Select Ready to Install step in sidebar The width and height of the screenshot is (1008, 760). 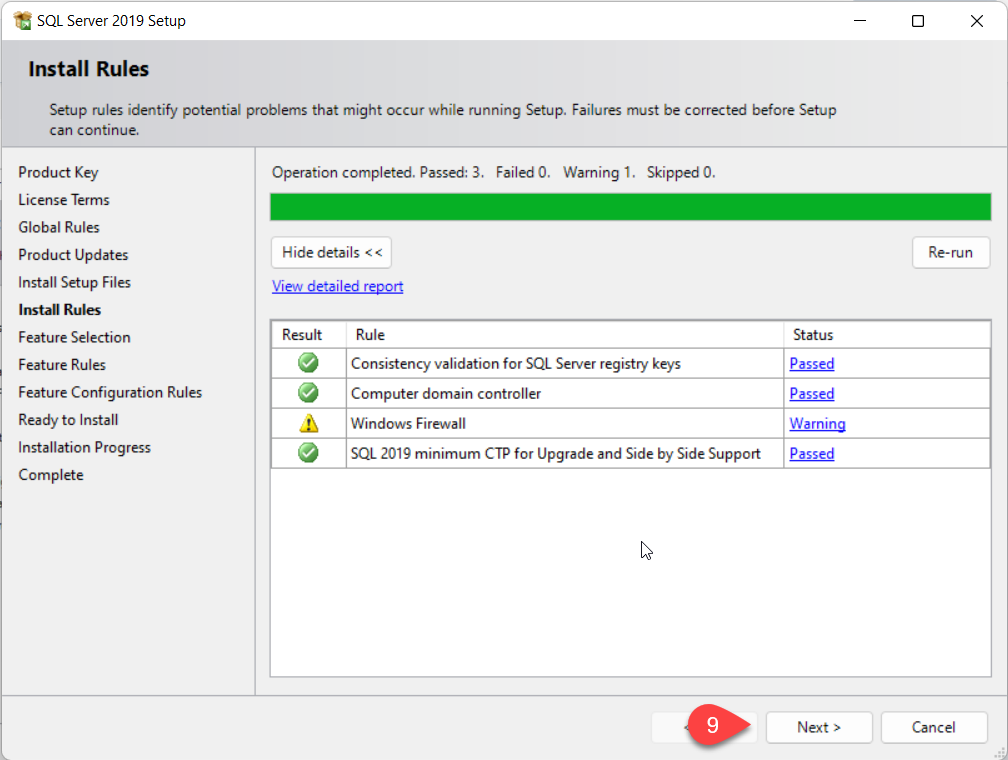[68, 420]
